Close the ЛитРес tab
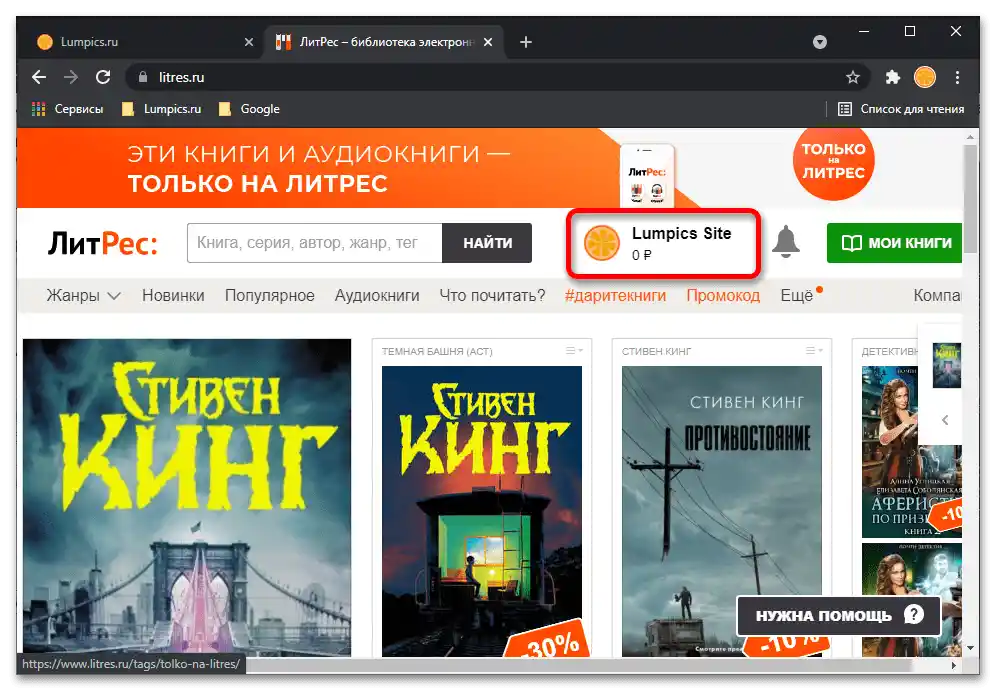Image resolution: width=996 pixels, height=691 pixels. (x=487, y=42)
